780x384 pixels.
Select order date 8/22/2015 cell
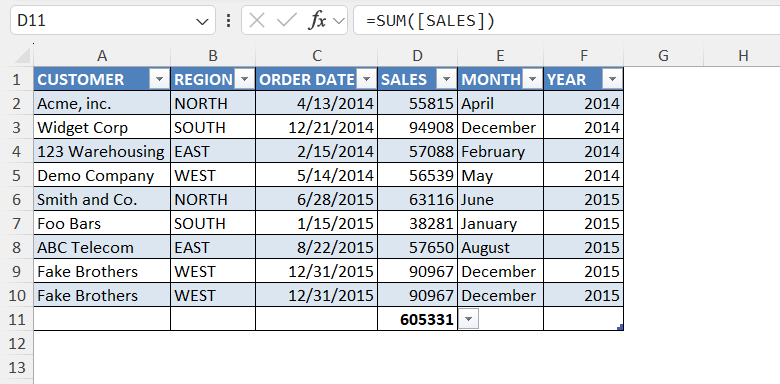317,247
